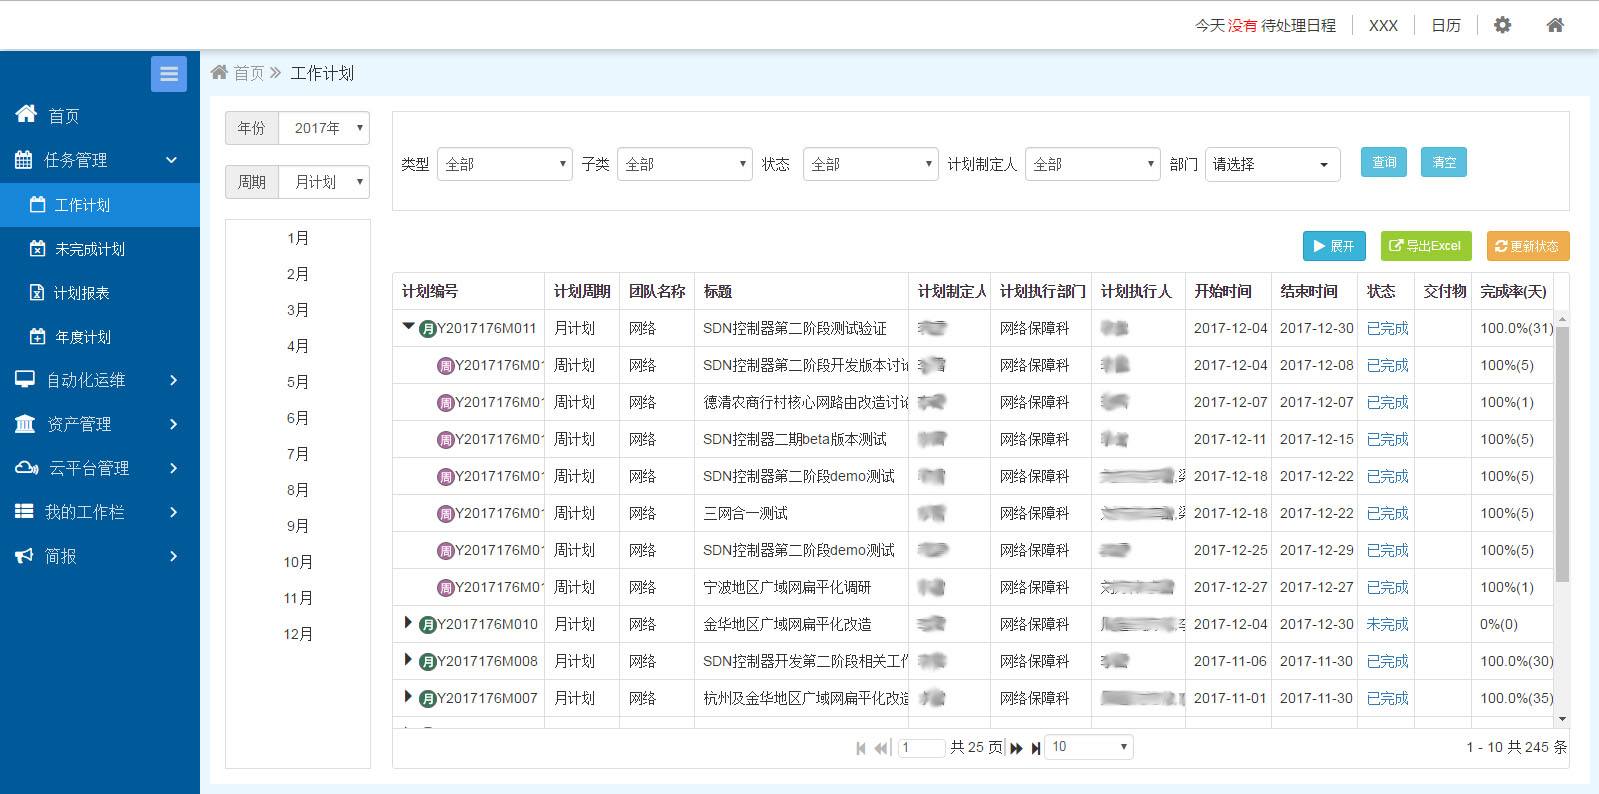Open the 部门 department dropdown
This screenshot has height=794, width=1599.
(1272, 164)
